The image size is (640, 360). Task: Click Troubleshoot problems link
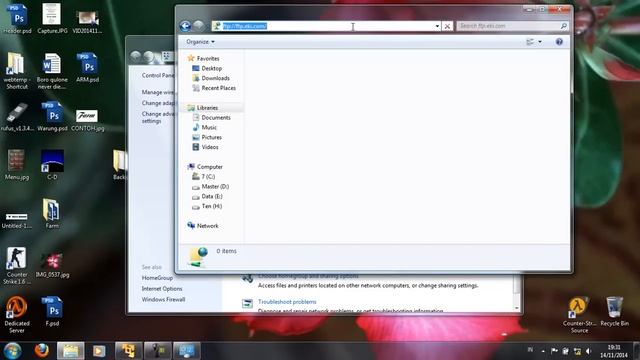287,302
